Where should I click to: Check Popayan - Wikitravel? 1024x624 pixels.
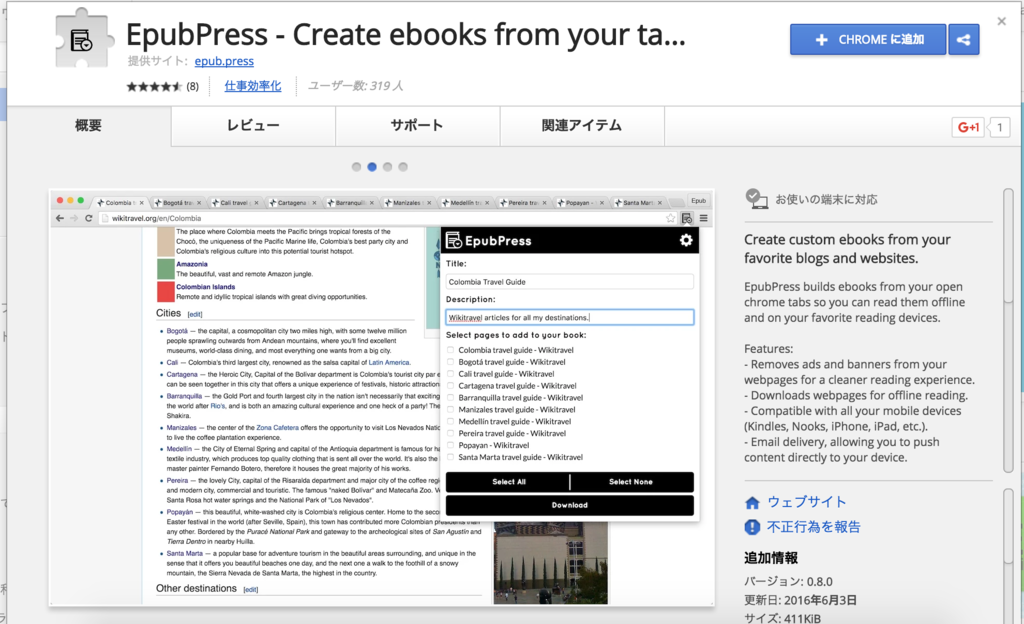(450, 445)
